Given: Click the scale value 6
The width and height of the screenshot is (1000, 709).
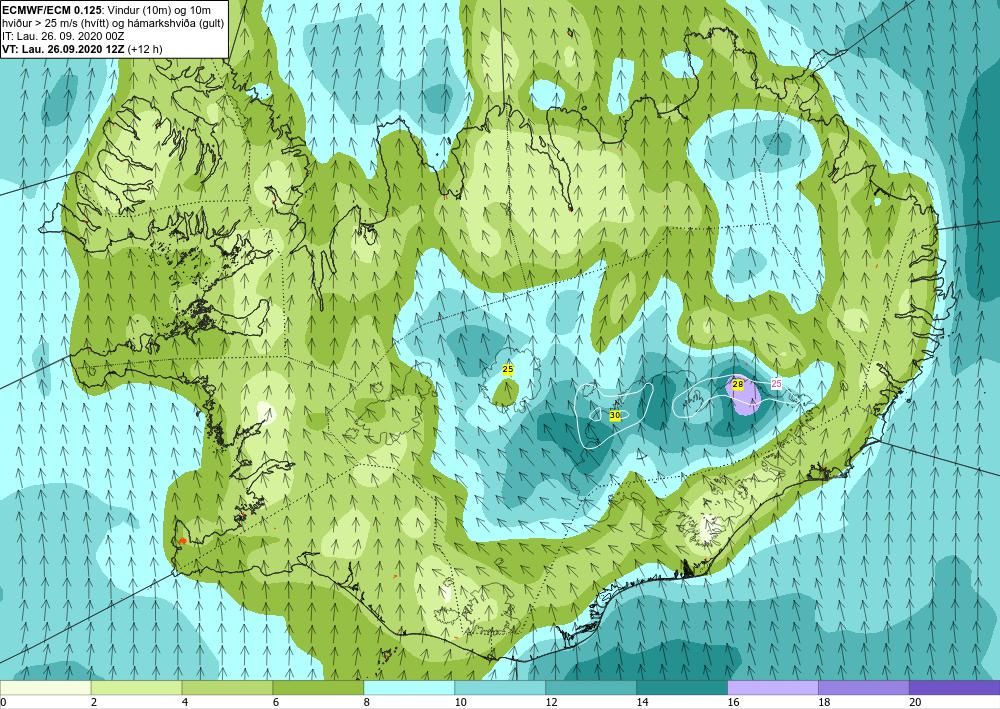Looking at the screenshot, I should point(276,702).
